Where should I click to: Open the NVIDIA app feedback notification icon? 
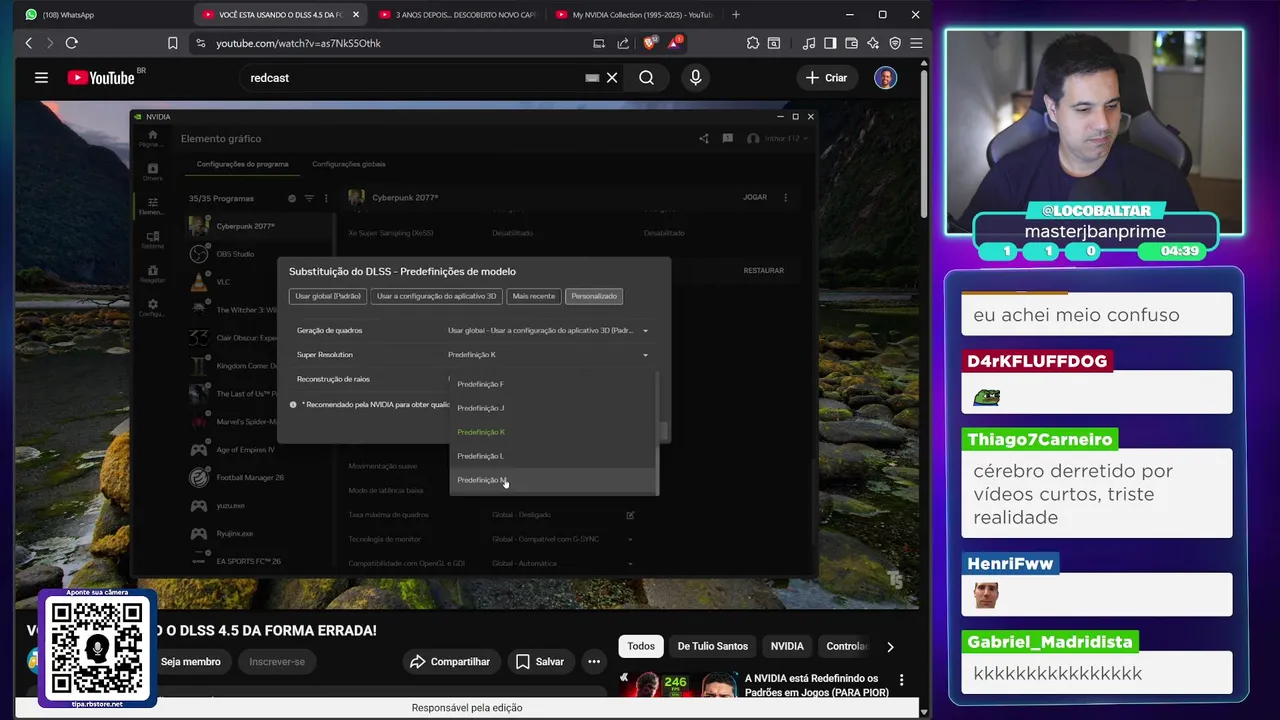728,138
